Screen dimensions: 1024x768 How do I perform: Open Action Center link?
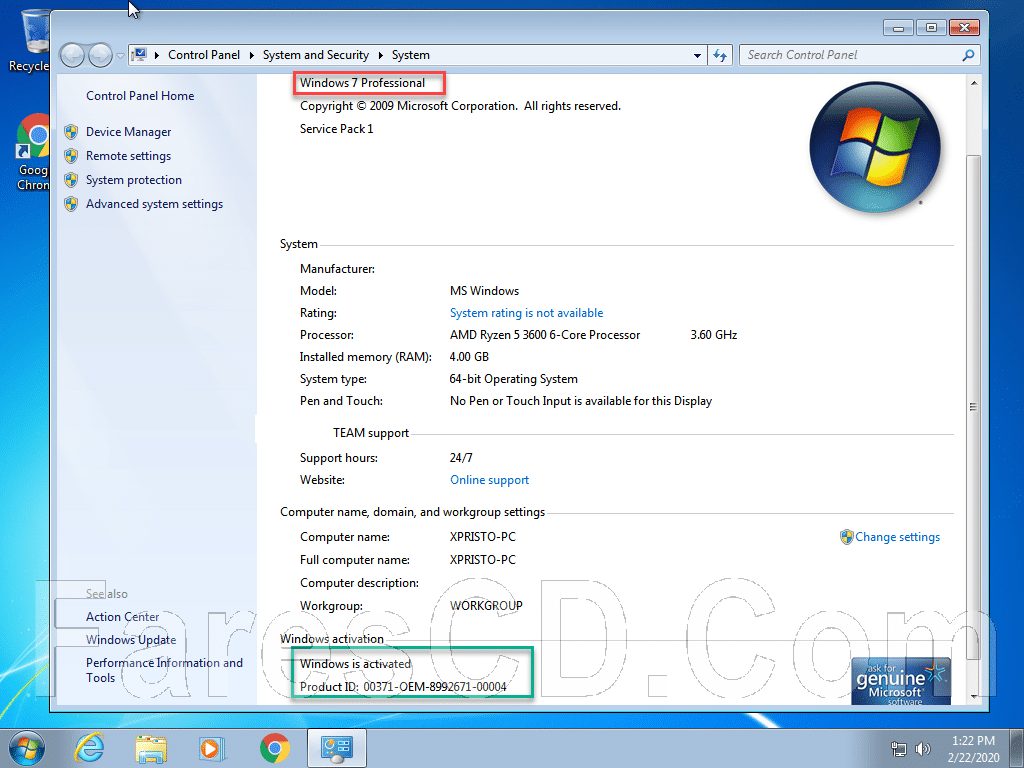click(122, 617)
